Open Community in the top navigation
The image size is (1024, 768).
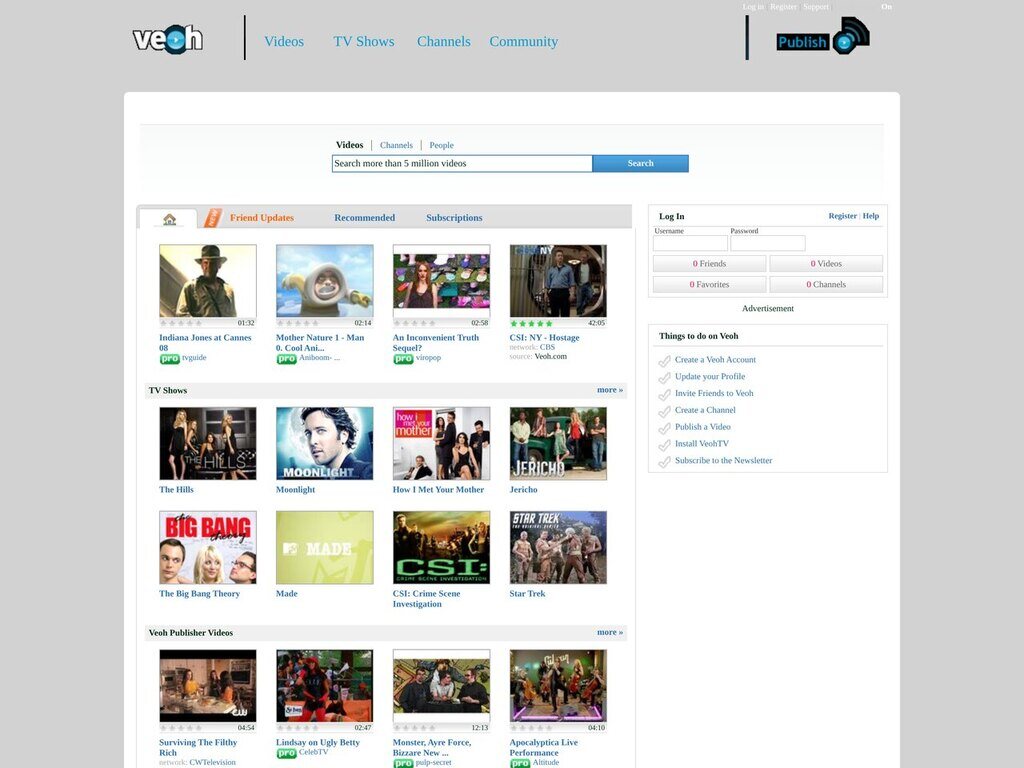(x=524, y=41)
